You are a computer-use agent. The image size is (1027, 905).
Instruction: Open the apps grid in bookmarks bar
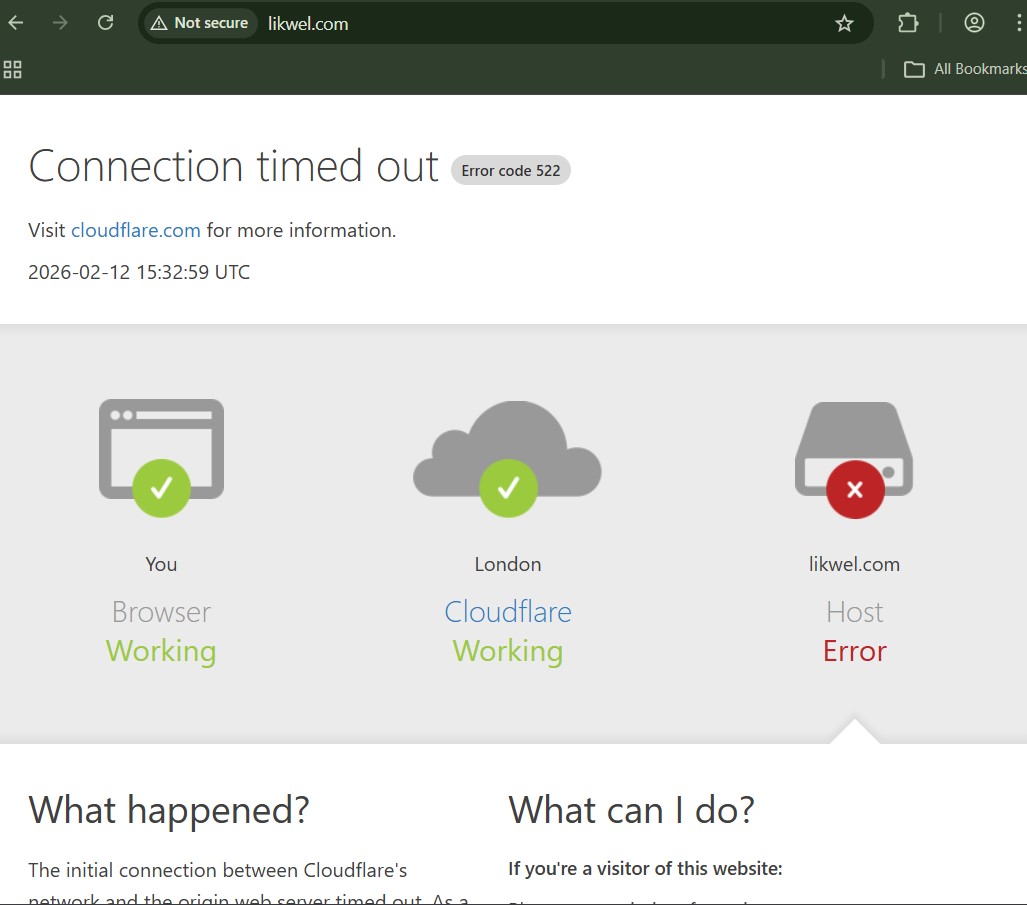point(13,69)
